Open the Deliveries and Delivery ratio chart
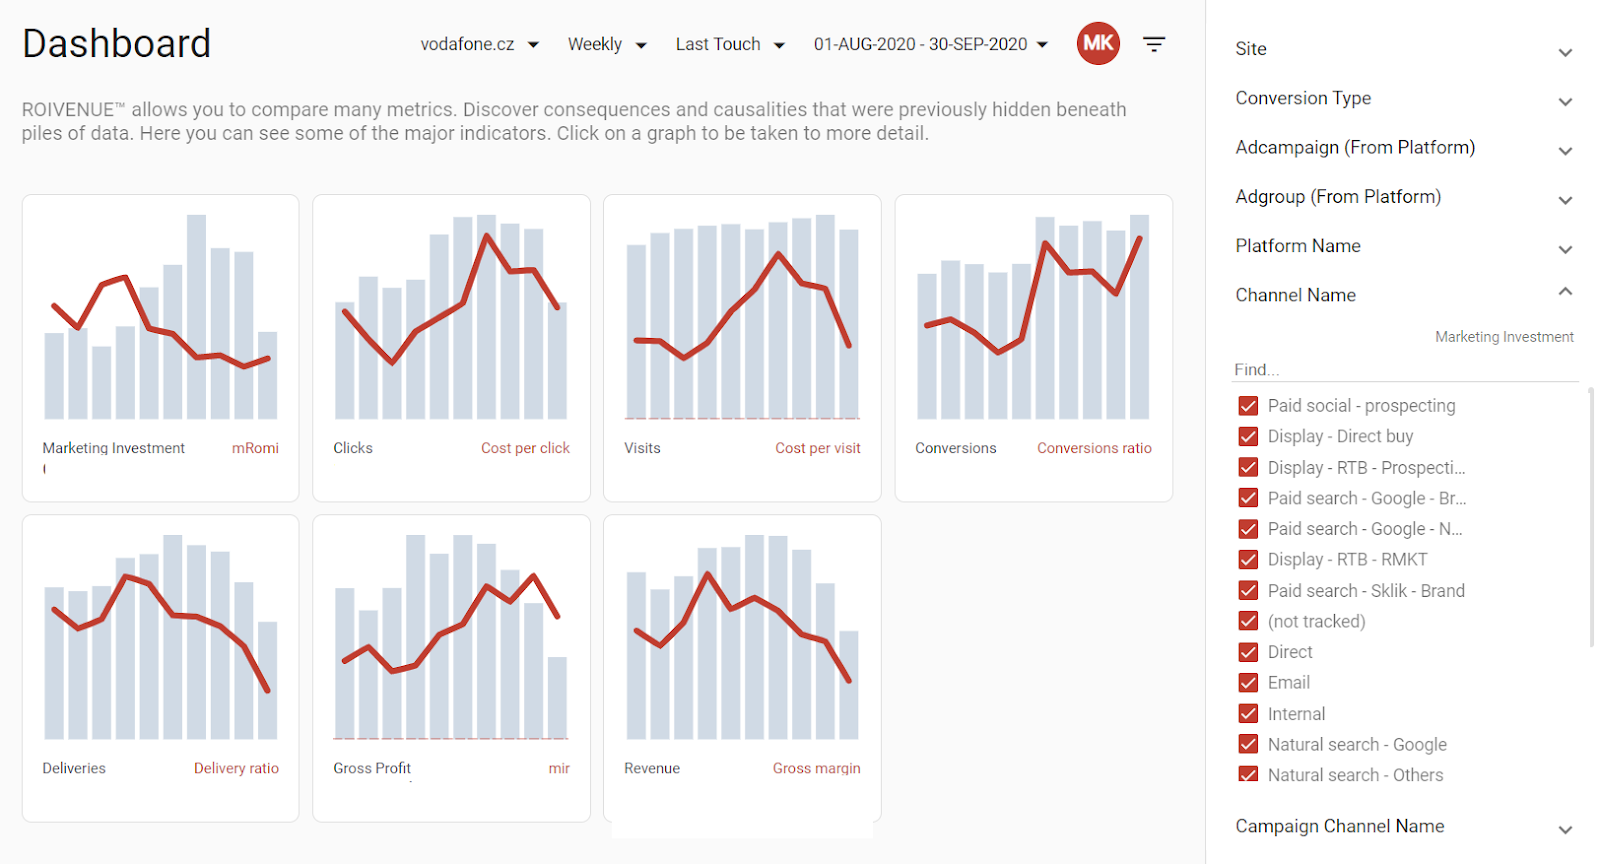Screen dimensions: 1600x864 click(160, 668)
